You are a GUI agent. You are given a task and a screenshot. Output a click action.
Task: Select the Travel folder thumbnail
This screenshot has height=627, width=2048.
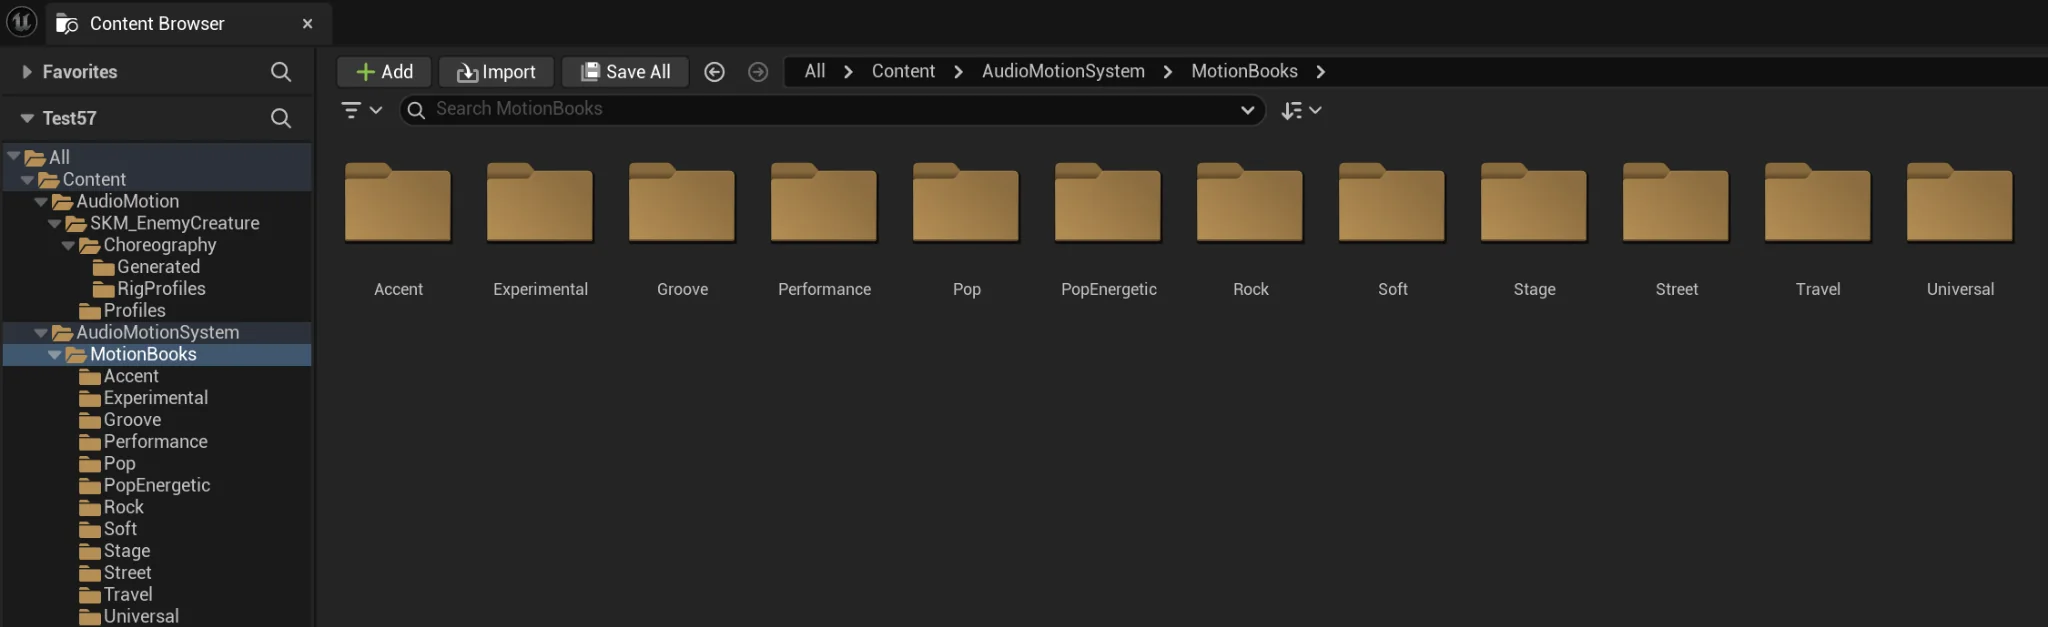(1818, 203)
